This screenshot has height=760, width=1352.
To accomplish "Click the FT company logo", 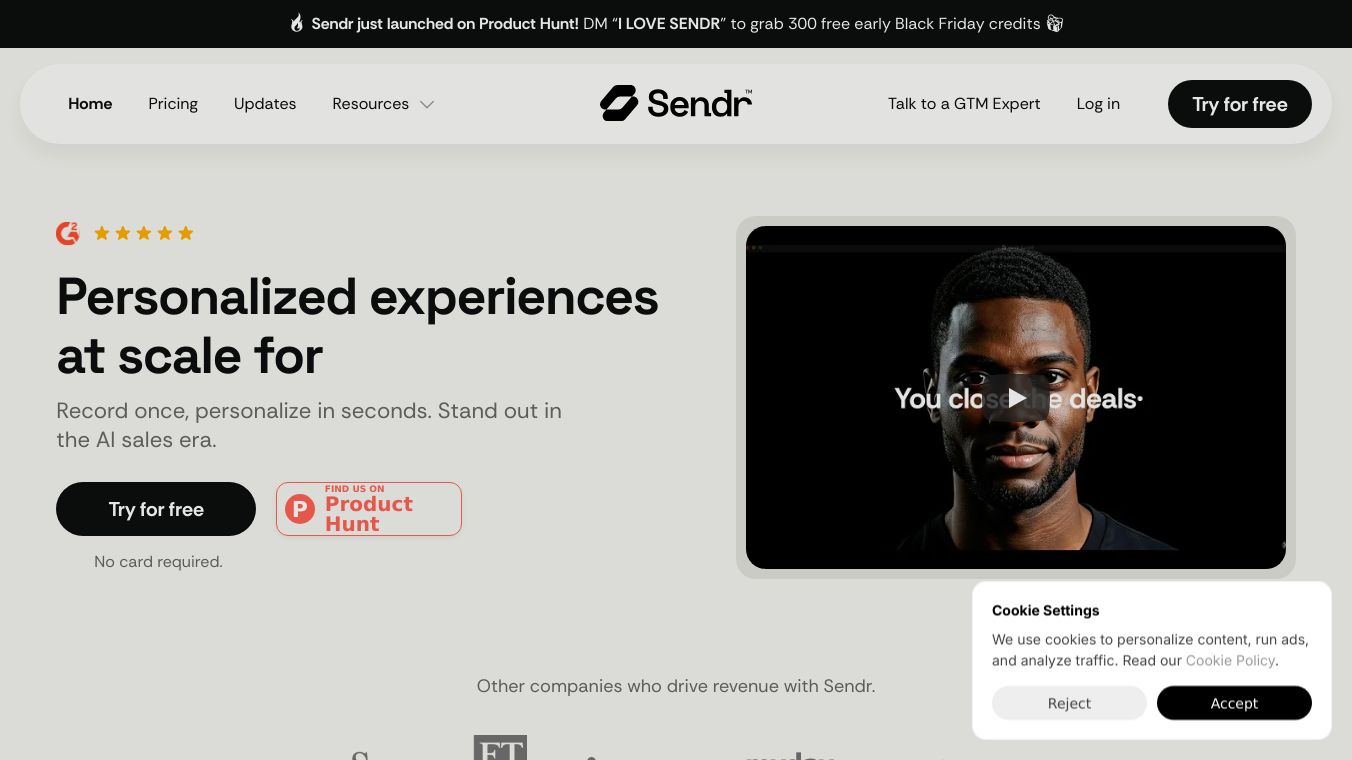I will coord(500,748).
